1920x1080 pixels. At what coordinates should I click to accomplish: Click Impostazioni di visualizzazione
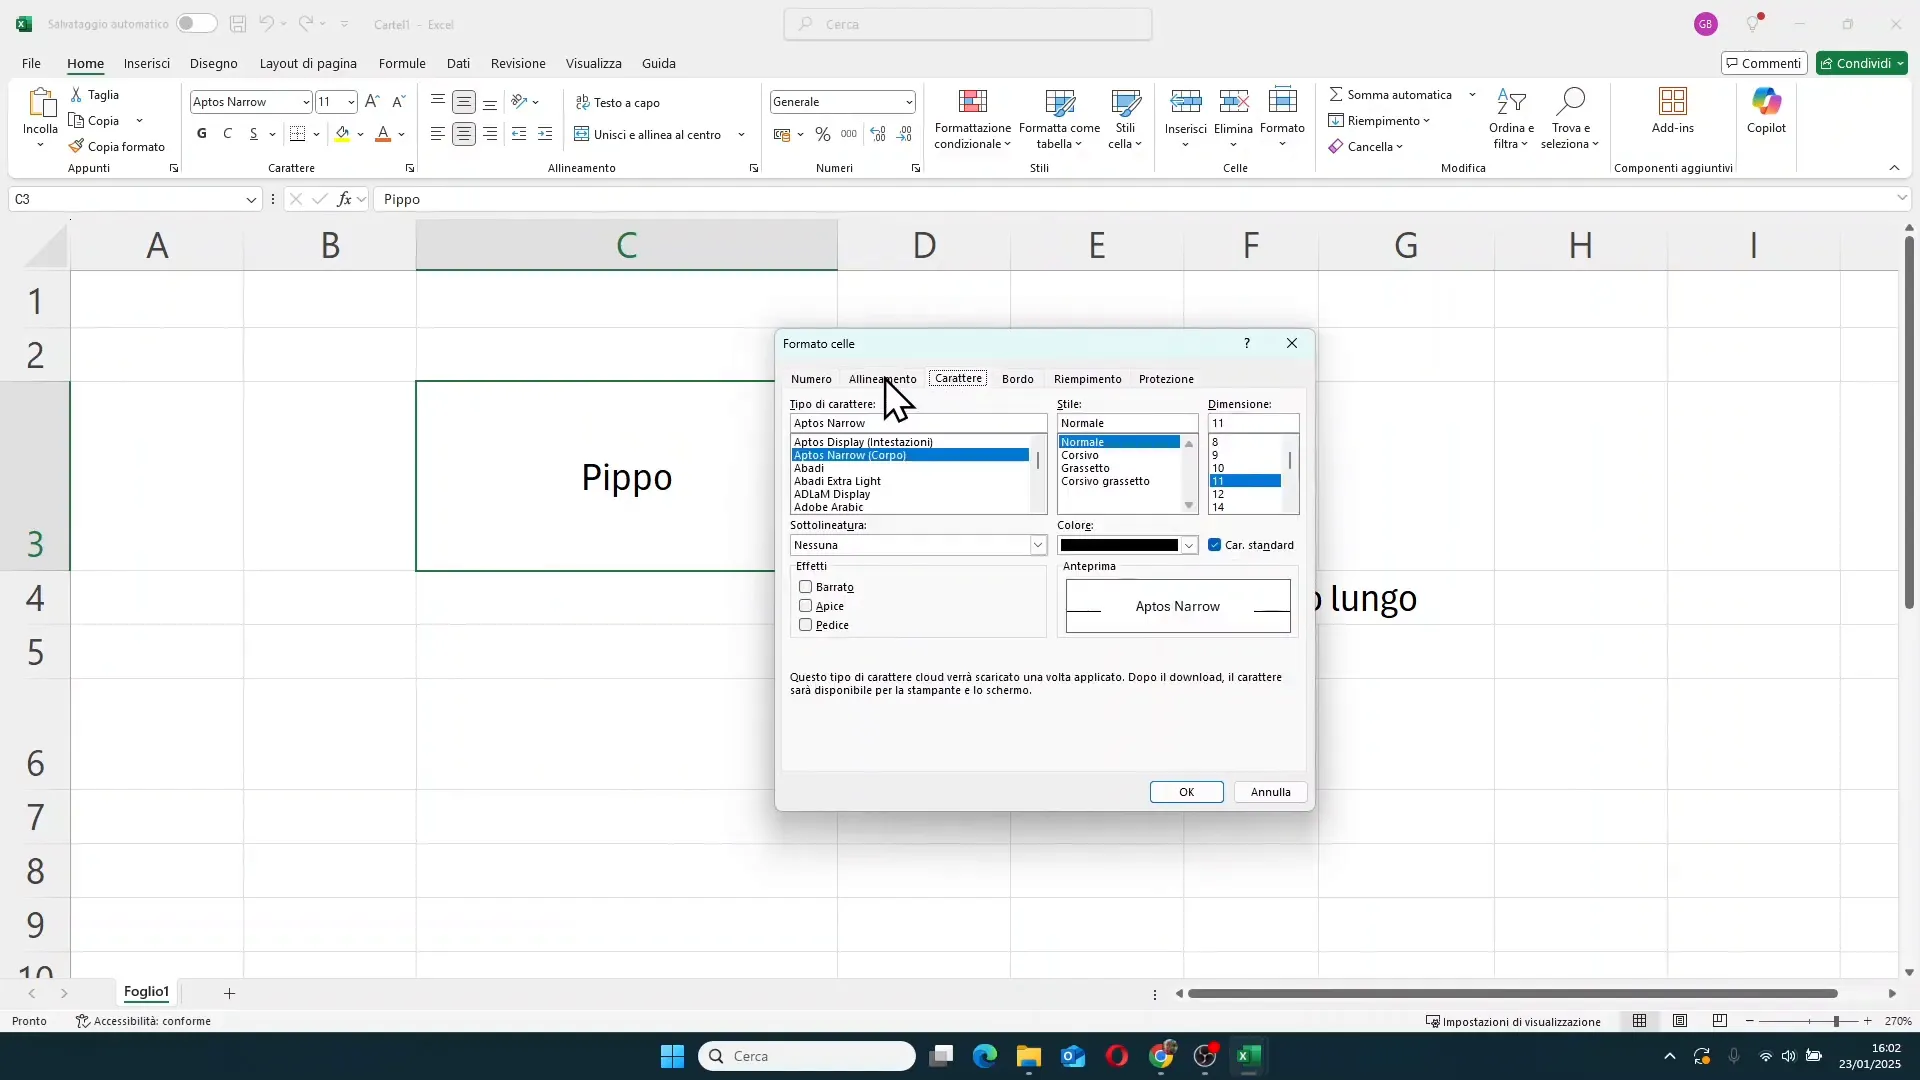[1513, 1021]
